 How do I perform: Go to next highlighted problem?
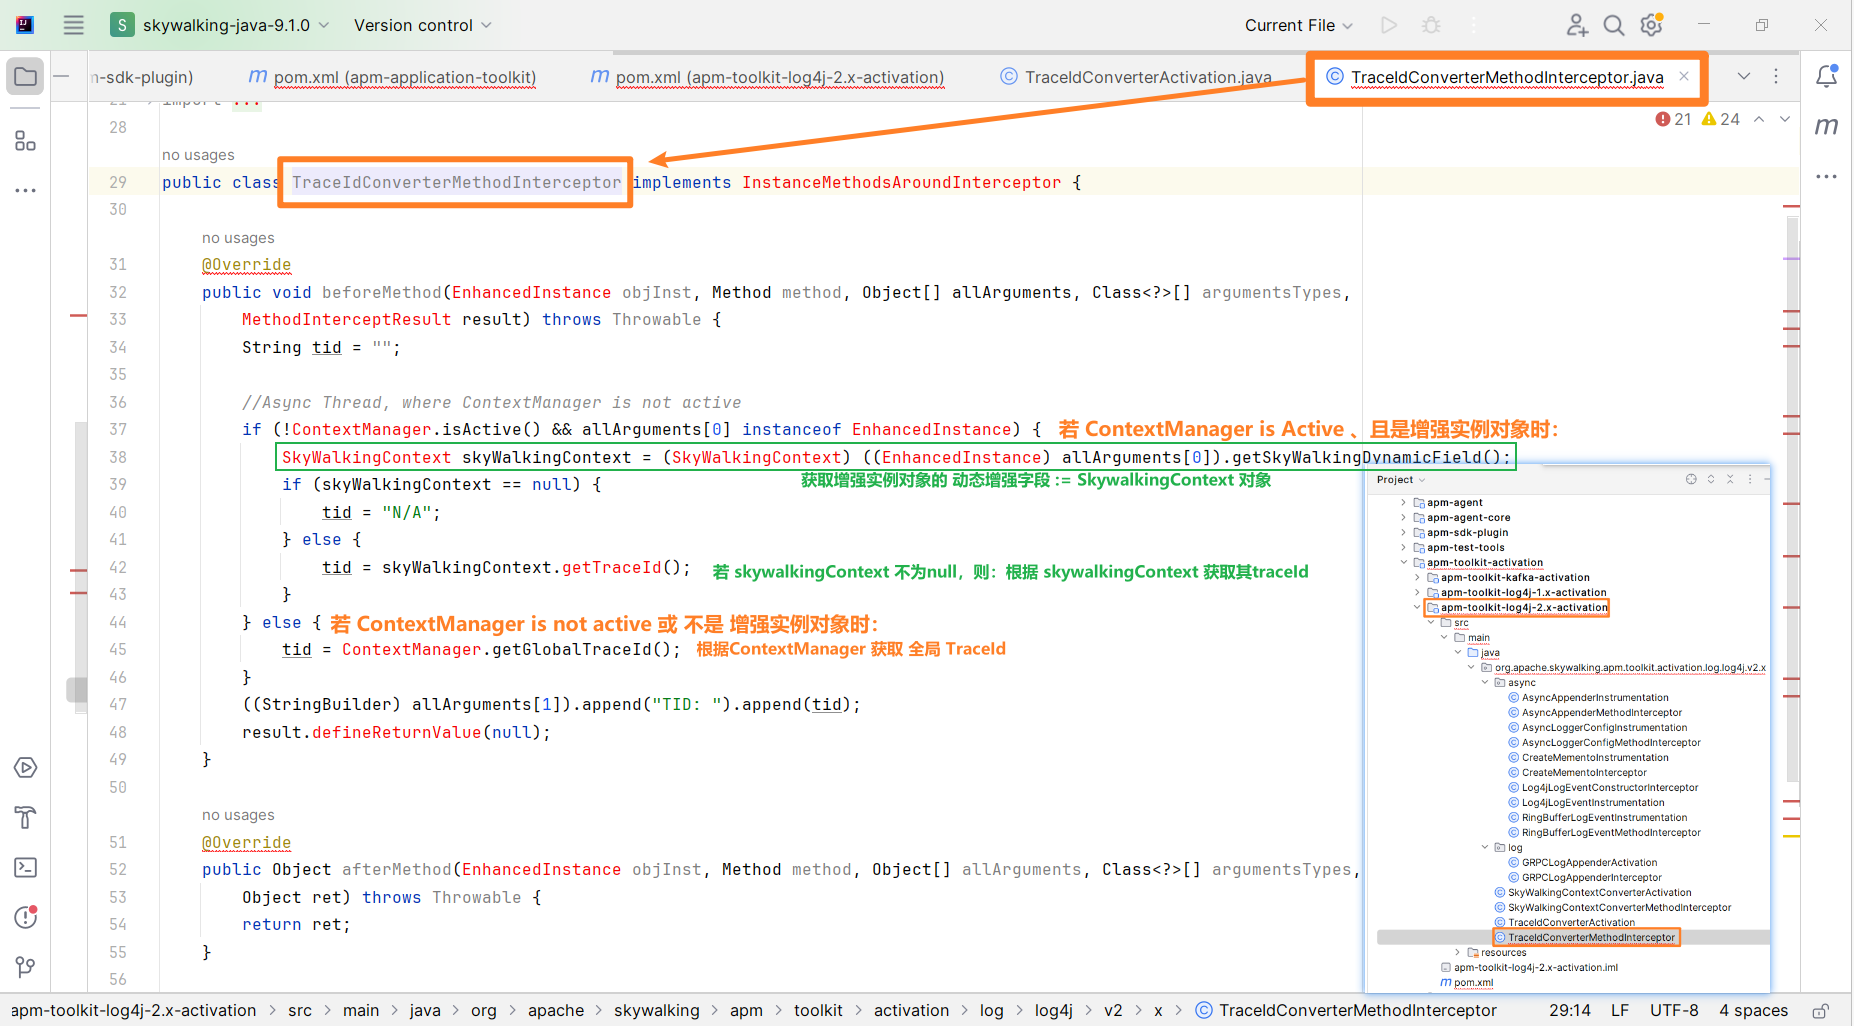(1785, 119)
